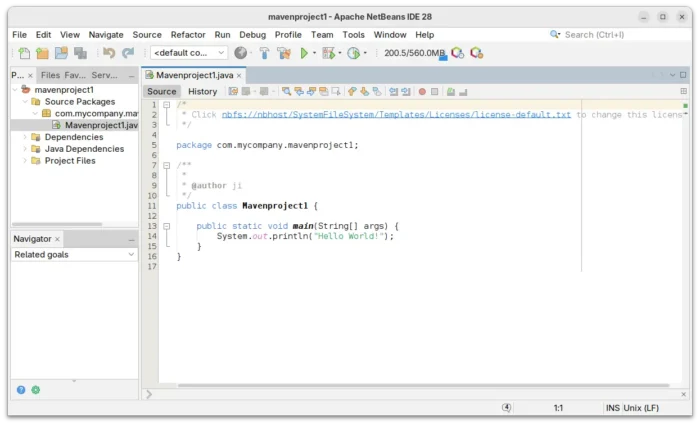Run the project with green play icon

pos(304,53)
